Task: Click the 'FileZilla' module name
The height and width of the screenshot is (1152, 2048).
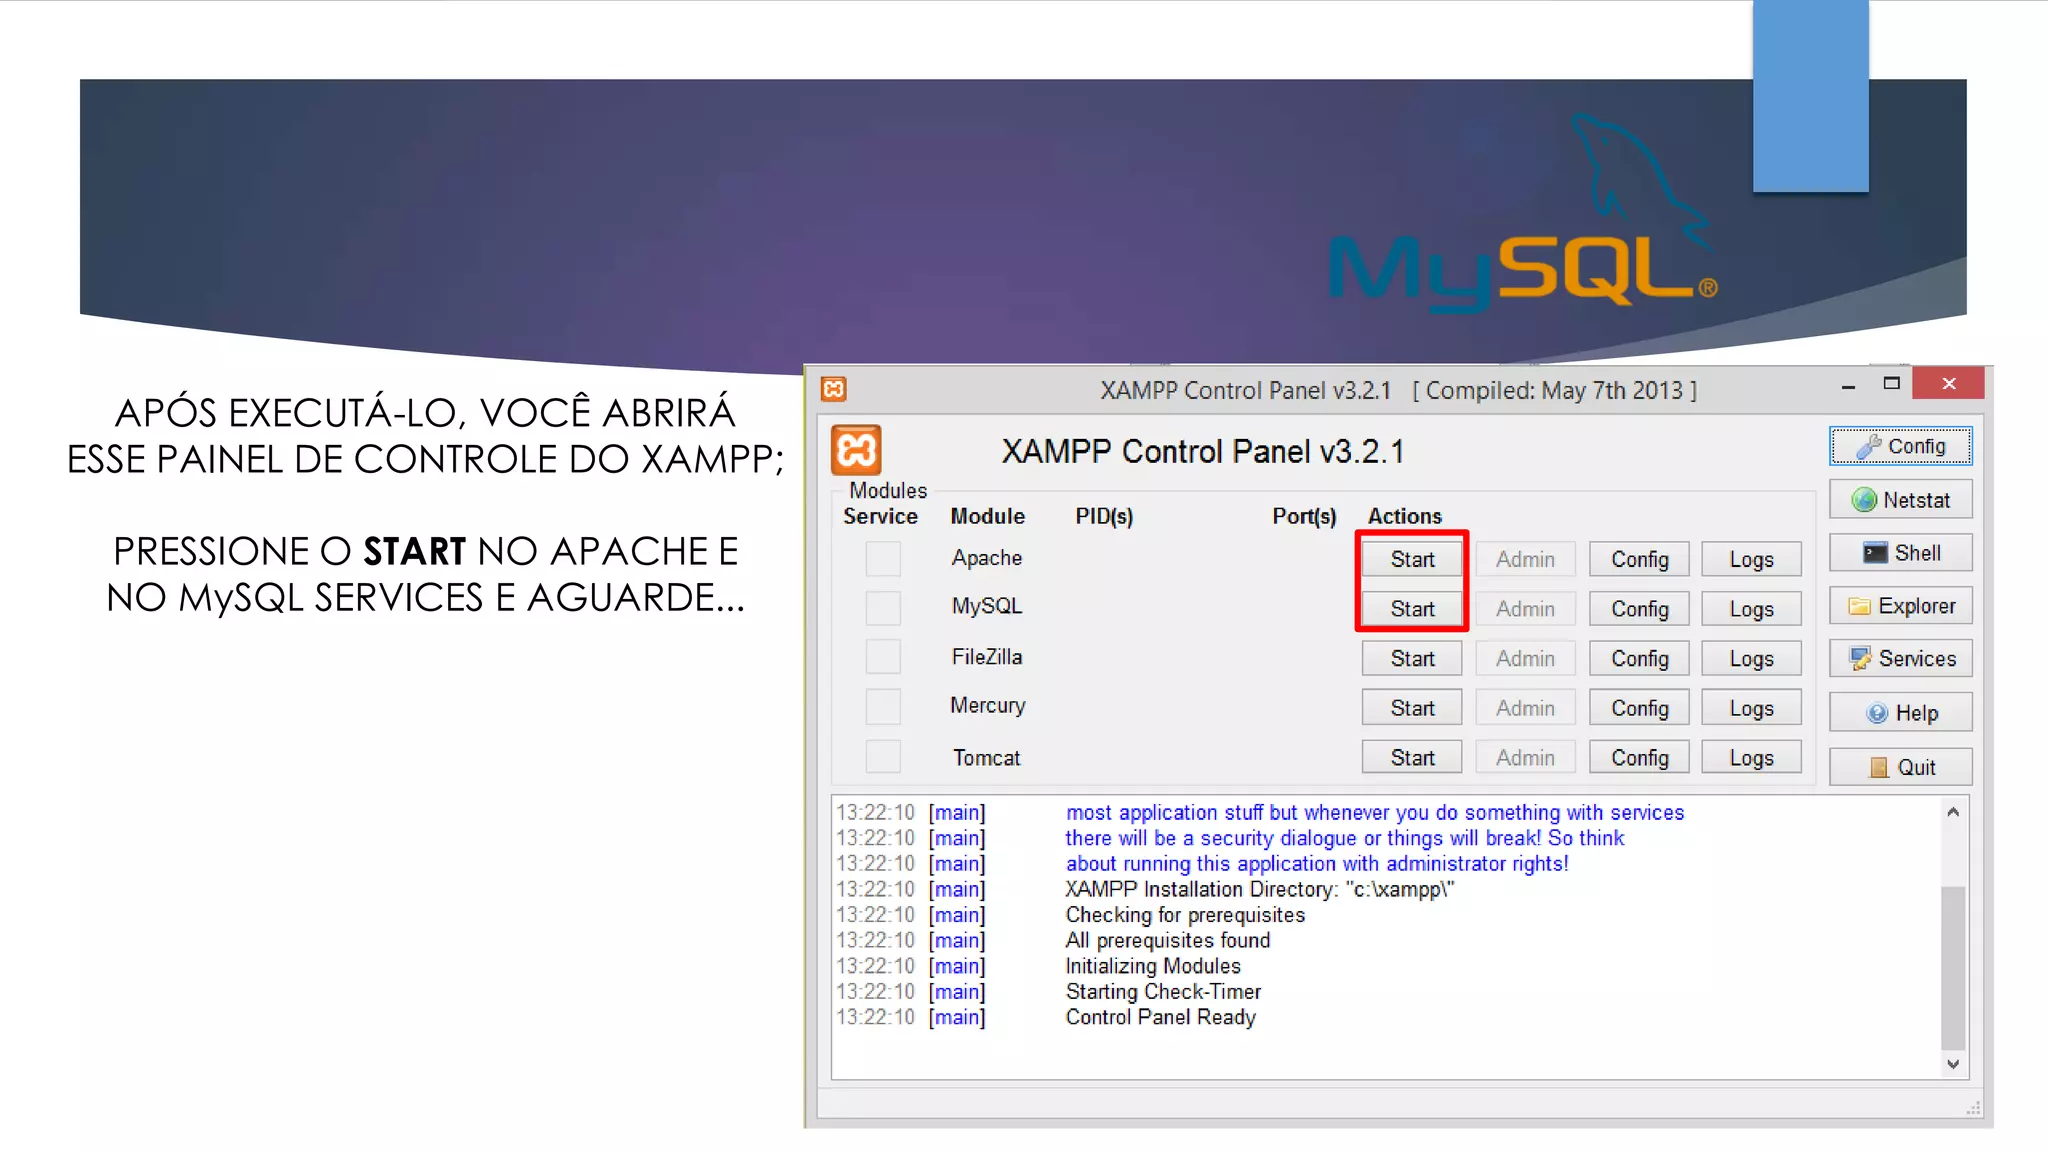Action: point(987,657)
